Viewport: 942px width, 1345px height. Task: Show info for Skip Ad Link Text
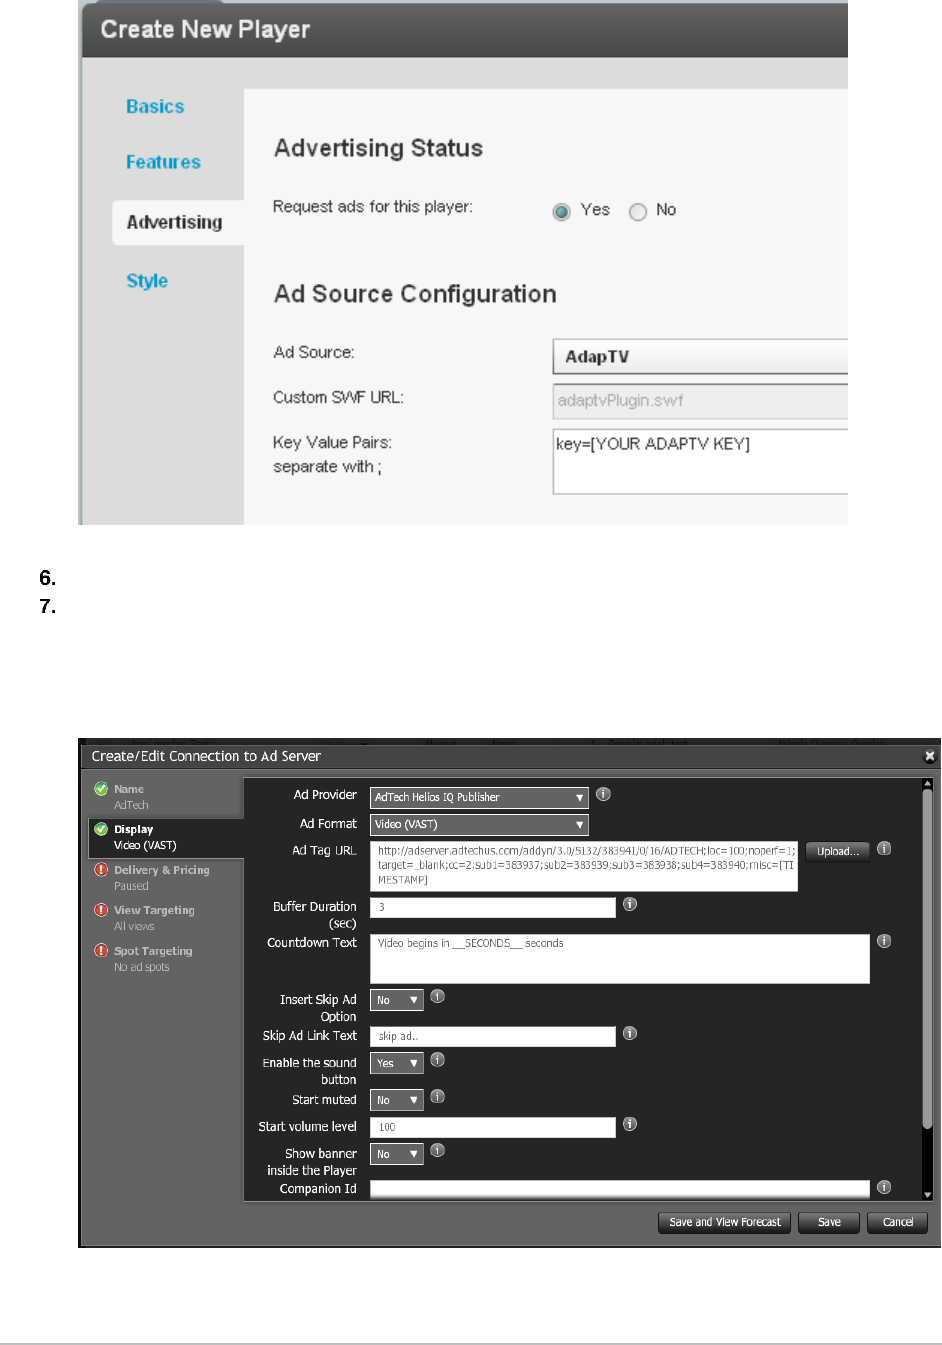pos(630,1033)
